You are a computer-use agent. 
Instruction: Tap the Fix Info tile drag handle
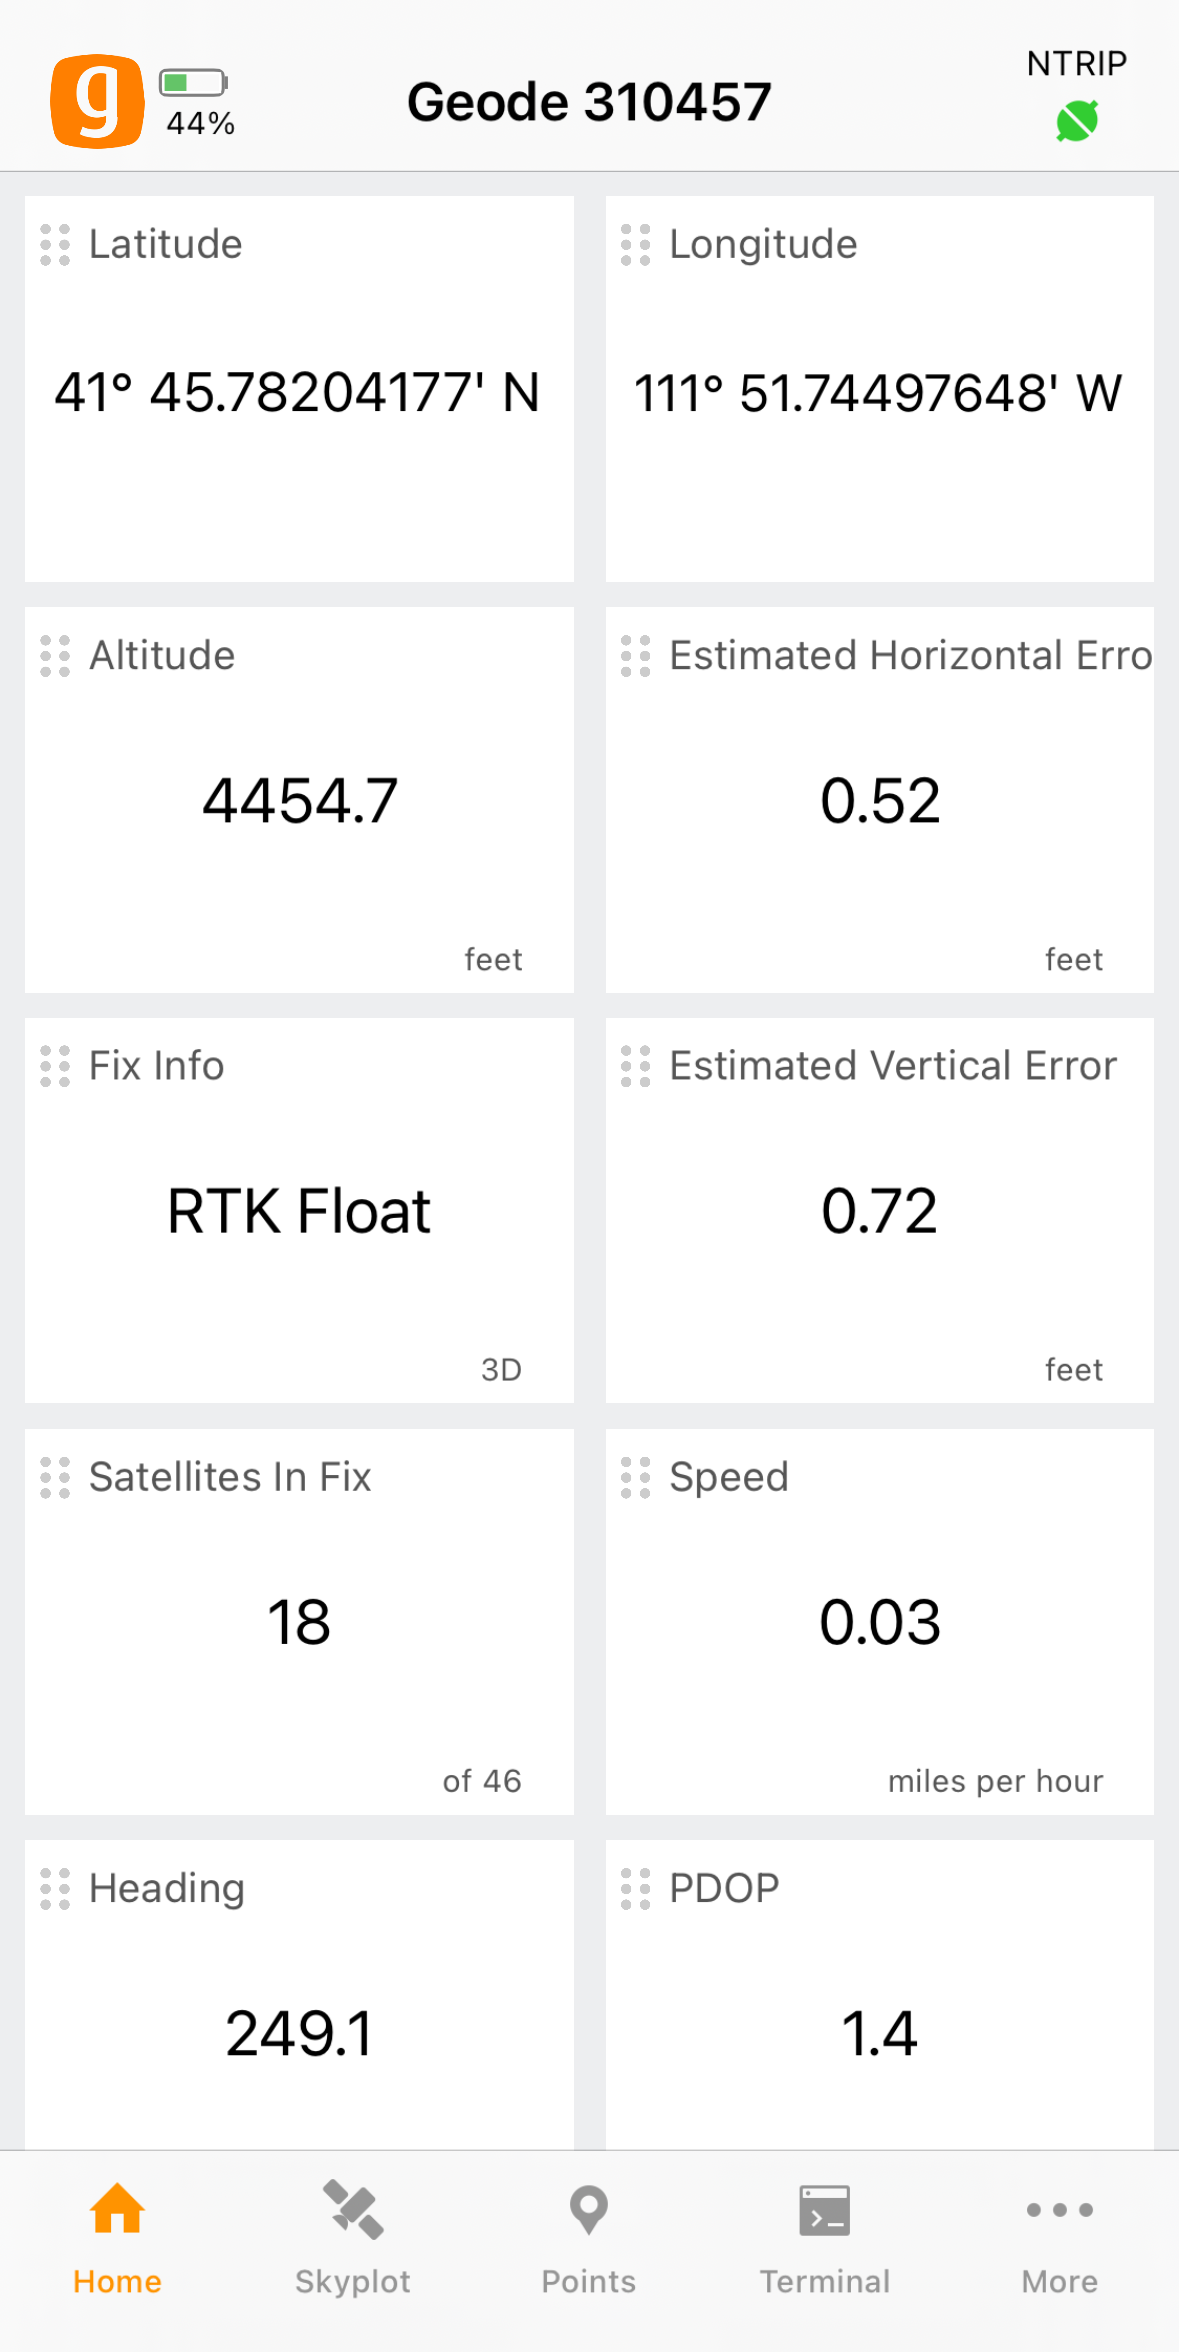[55, 1066]
